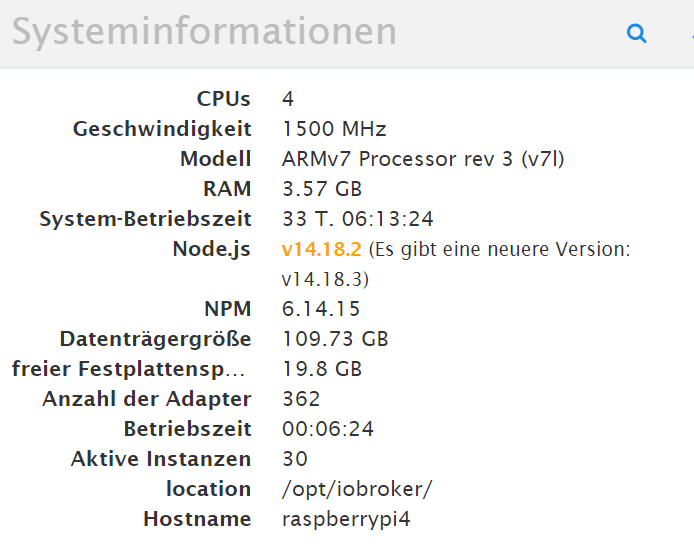
Task: Click the 3.57 GB RAM value
Action: tap(322, 189)
